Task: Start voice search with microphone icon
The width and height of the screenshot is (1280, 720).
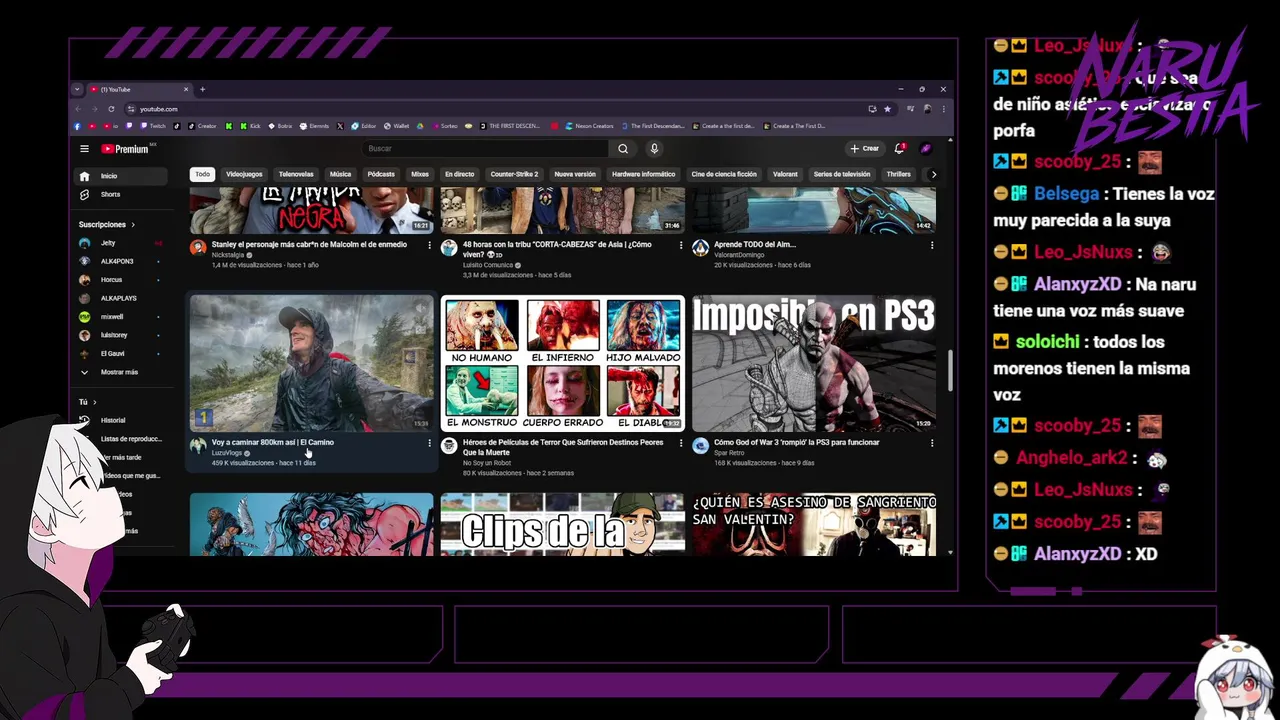Action: (x=654, y=149)
